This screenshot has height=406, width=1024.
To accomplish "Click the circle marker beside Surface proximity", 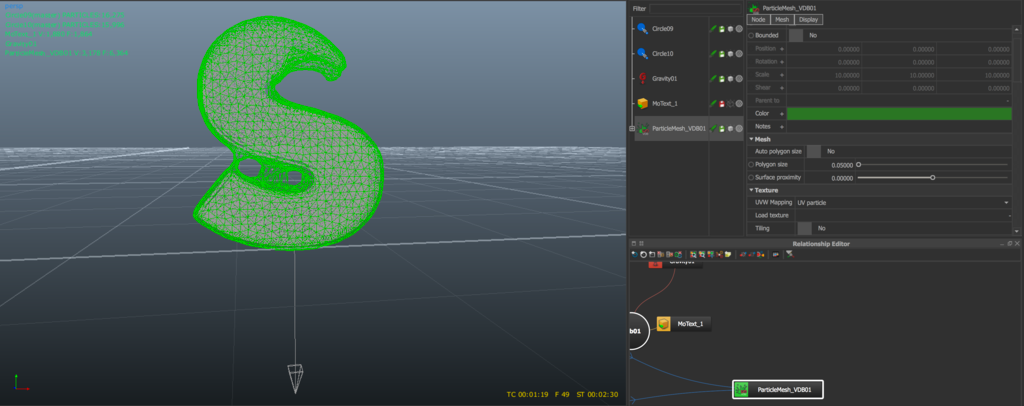I will point(751,178).
